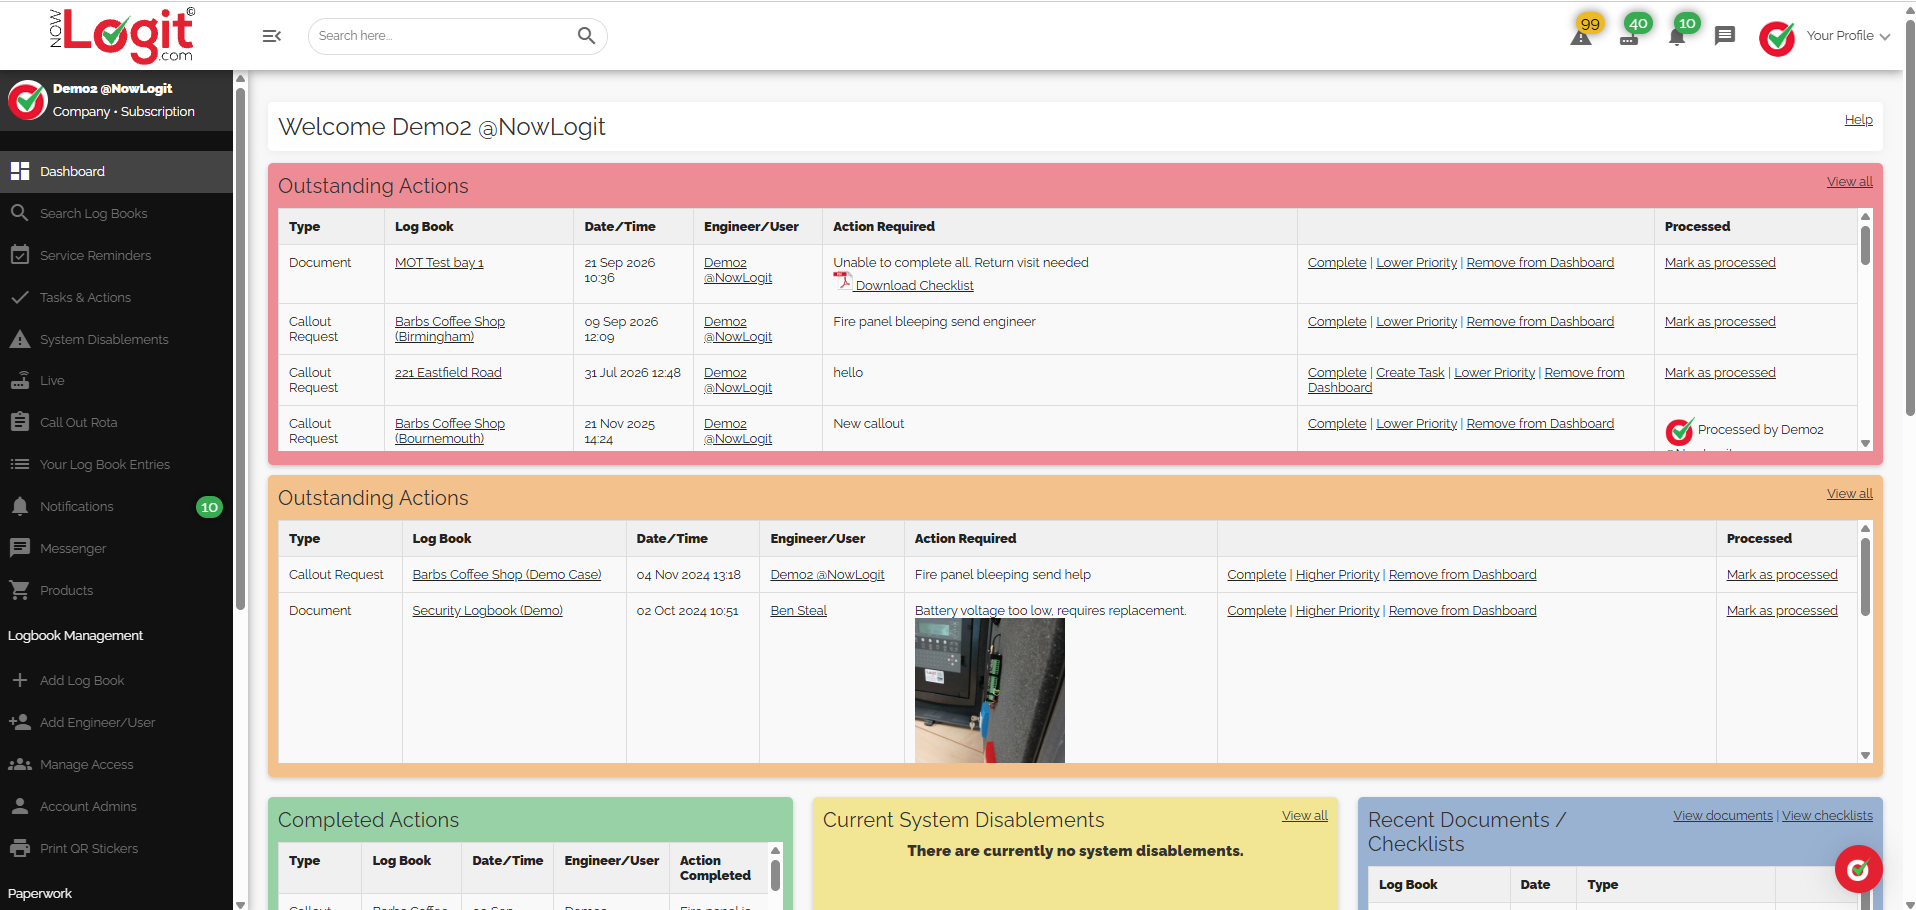
Task: Click the NowLogit logo in header
Action: (122, 36)
